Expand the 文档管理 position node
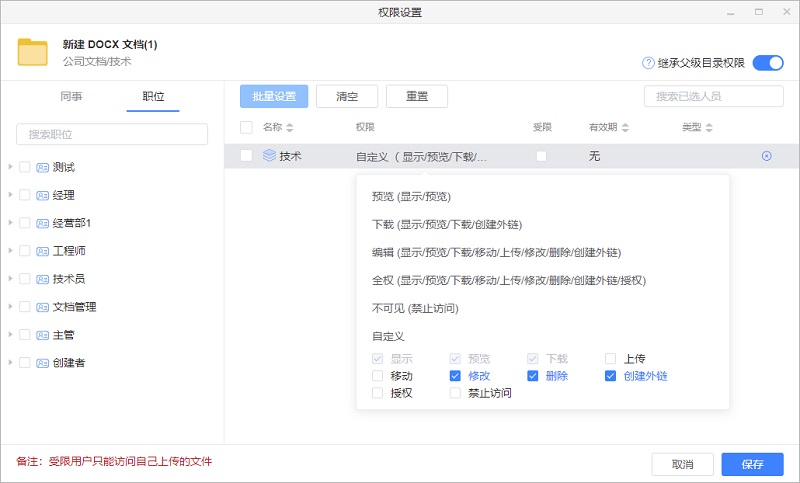This screenshot has height=483, width=800. click(10, 307)
